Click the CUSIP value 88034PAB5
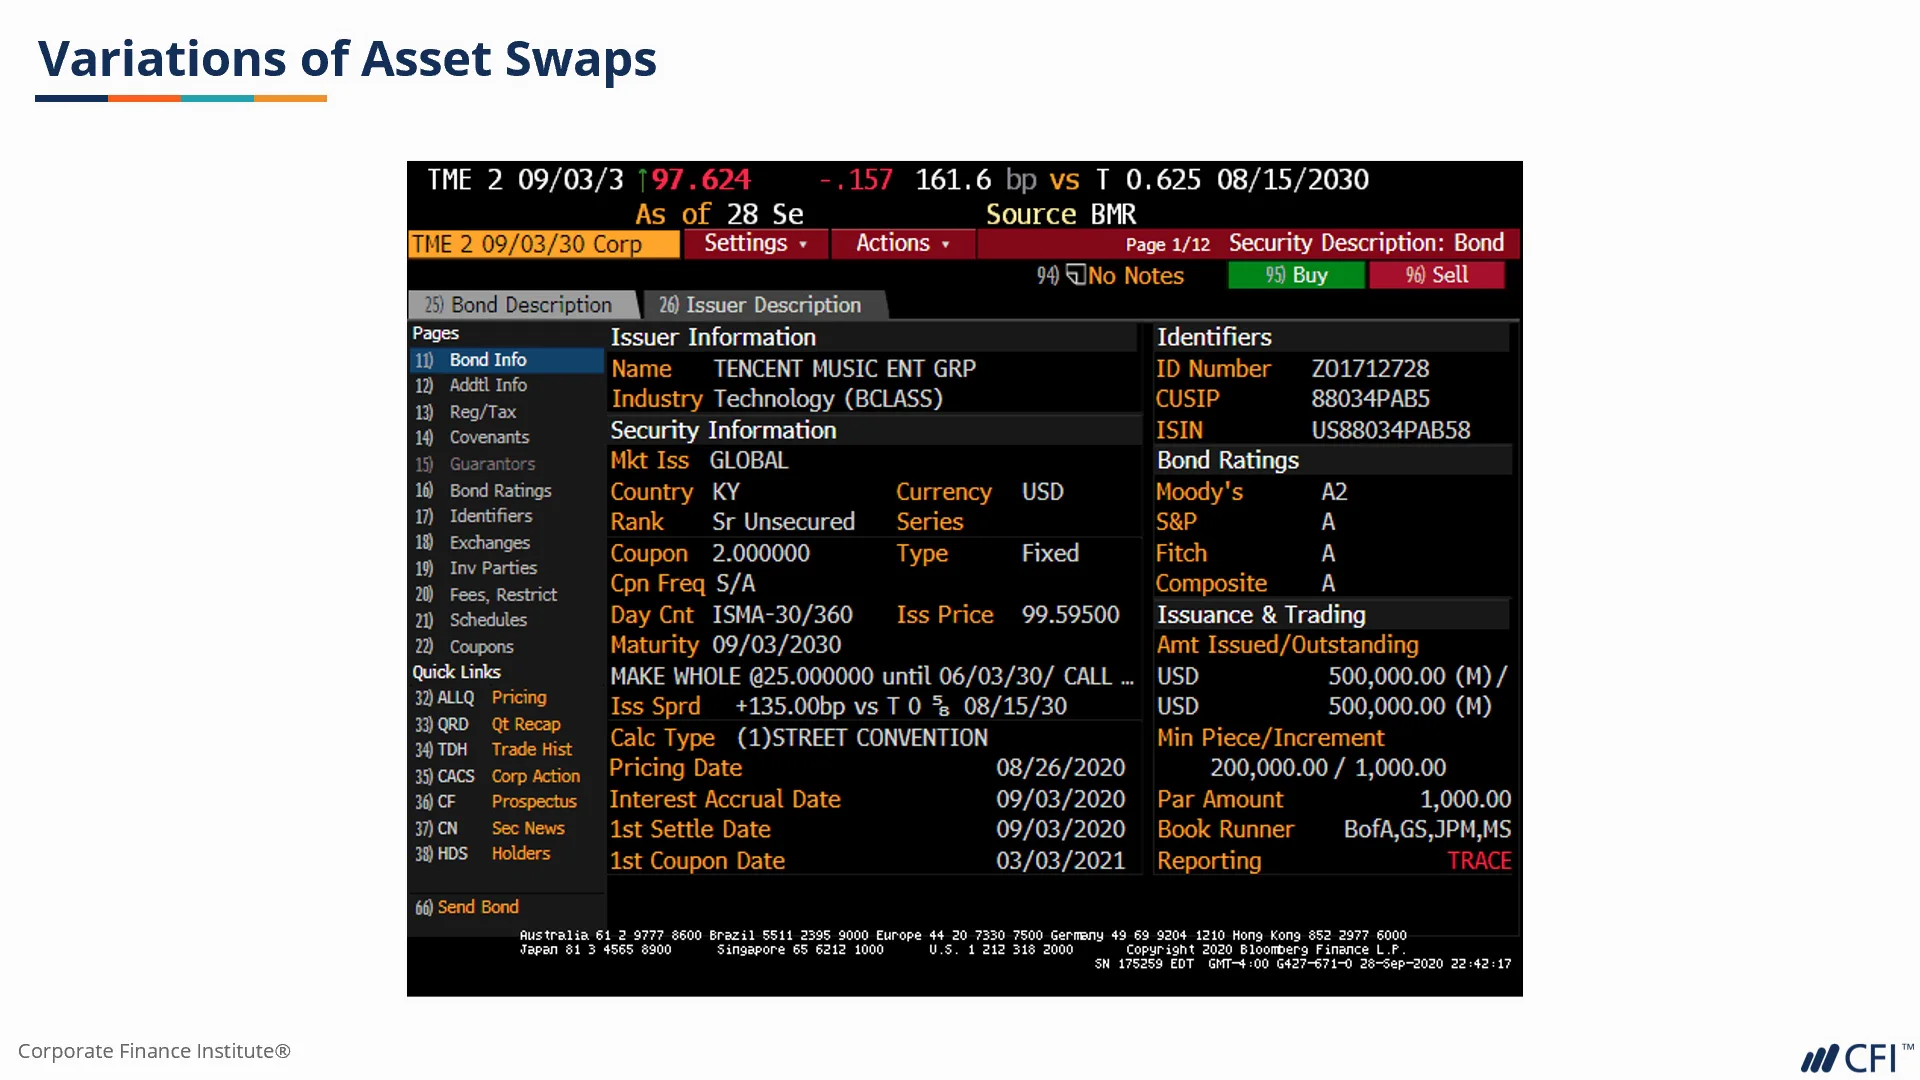 1370,399
